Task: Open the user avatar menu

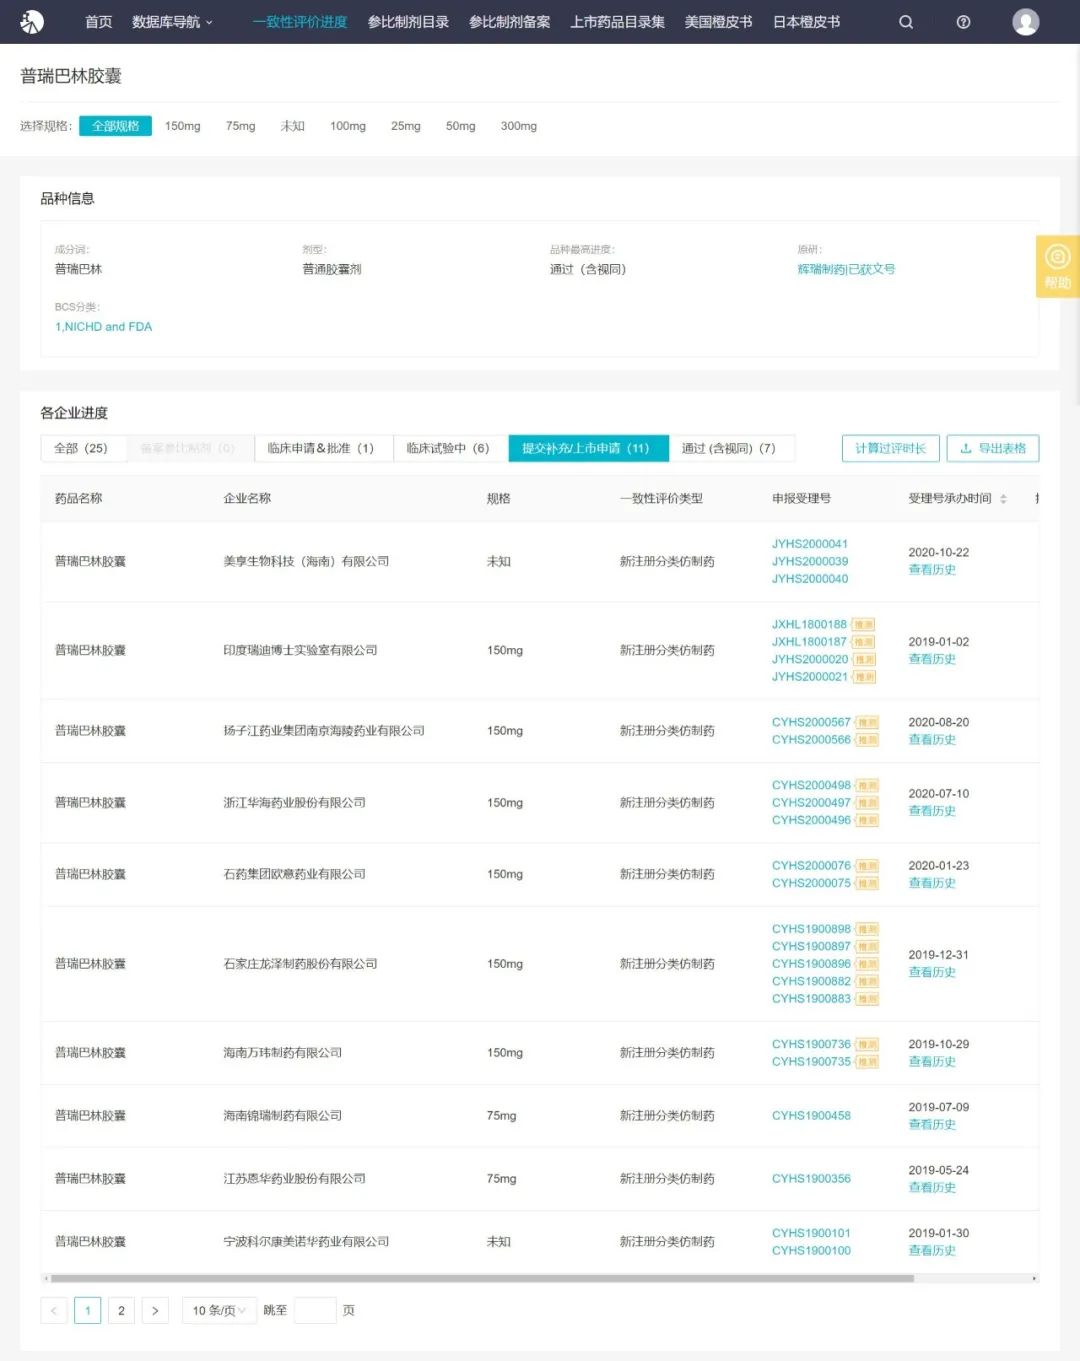Action: [1025, 22]
